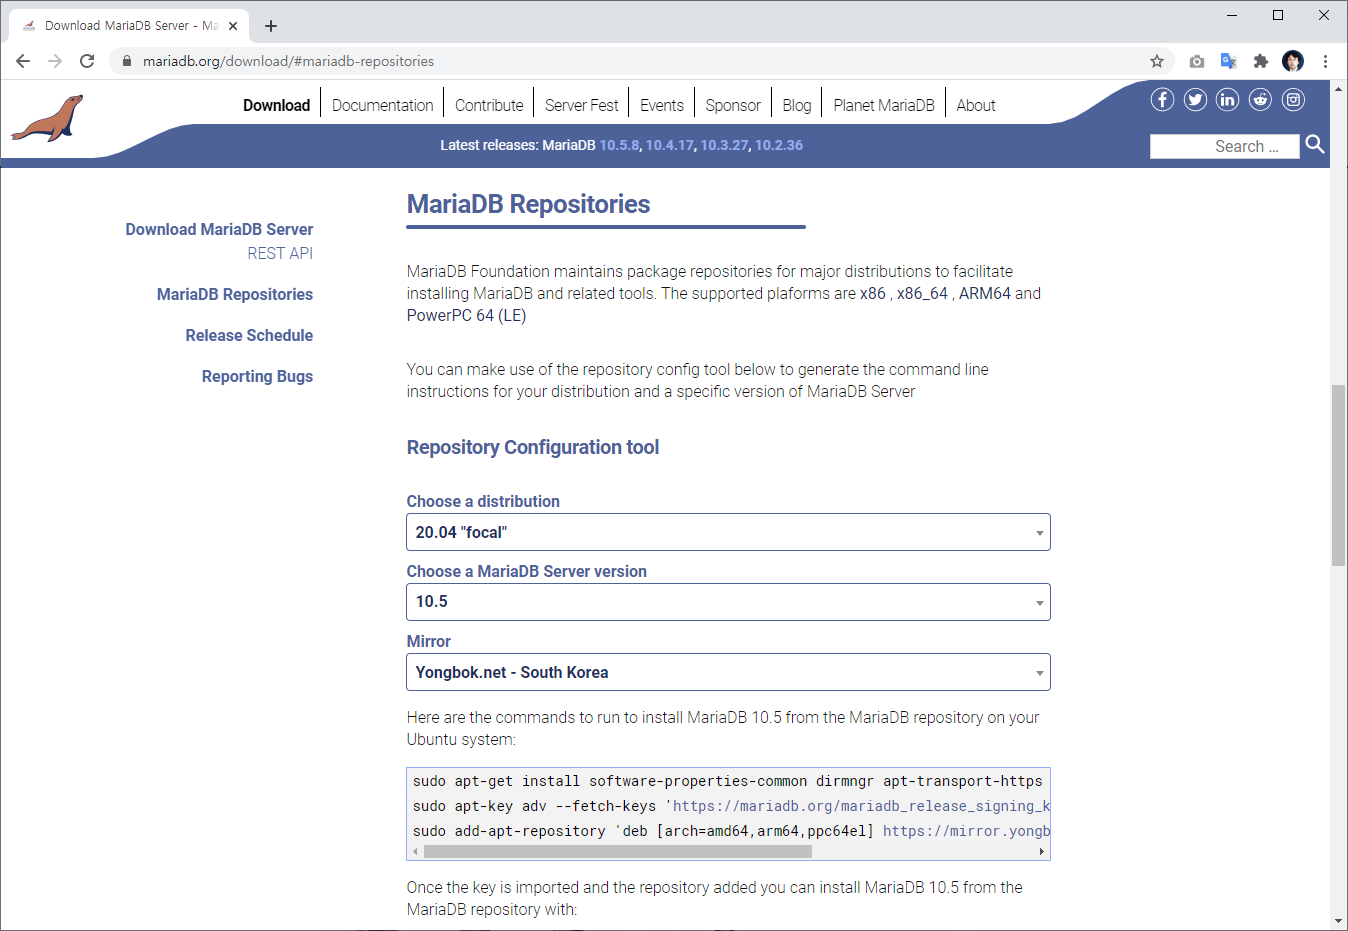Screen dimensions: 1348x931
Task: Open the Choose a distribution dropdown
Action: (728, 532)
